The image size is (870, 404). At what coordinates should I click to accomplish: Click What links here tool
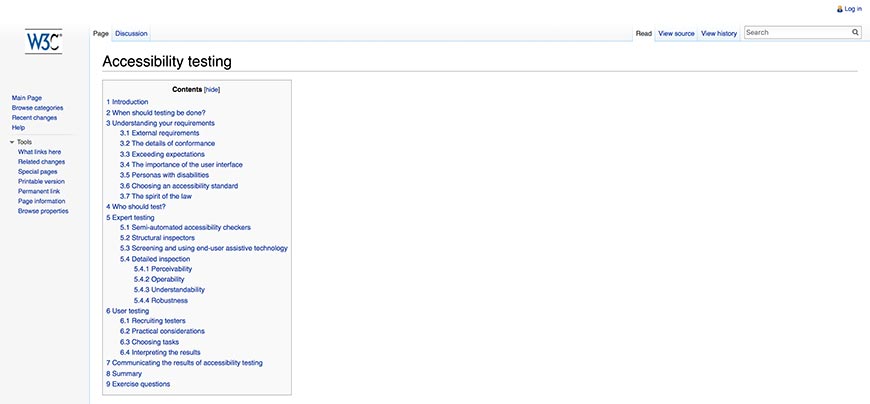39,152
